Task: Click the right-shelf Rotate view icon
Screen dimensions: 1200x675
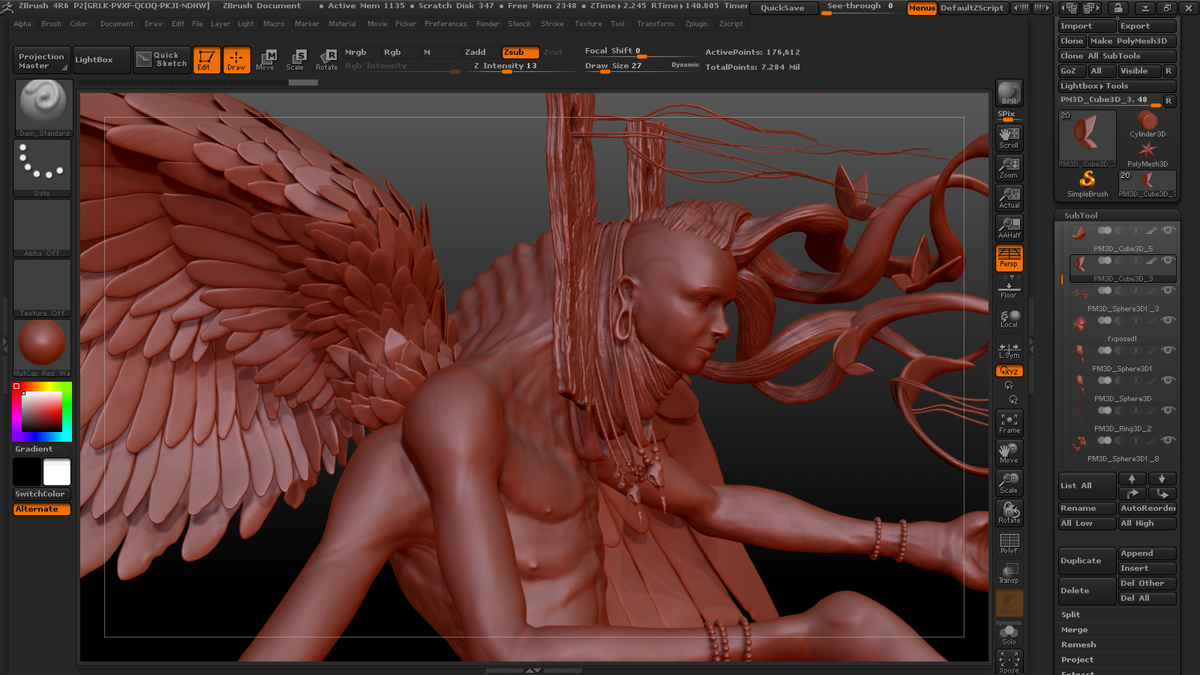Action: (x=1009, y=513)
